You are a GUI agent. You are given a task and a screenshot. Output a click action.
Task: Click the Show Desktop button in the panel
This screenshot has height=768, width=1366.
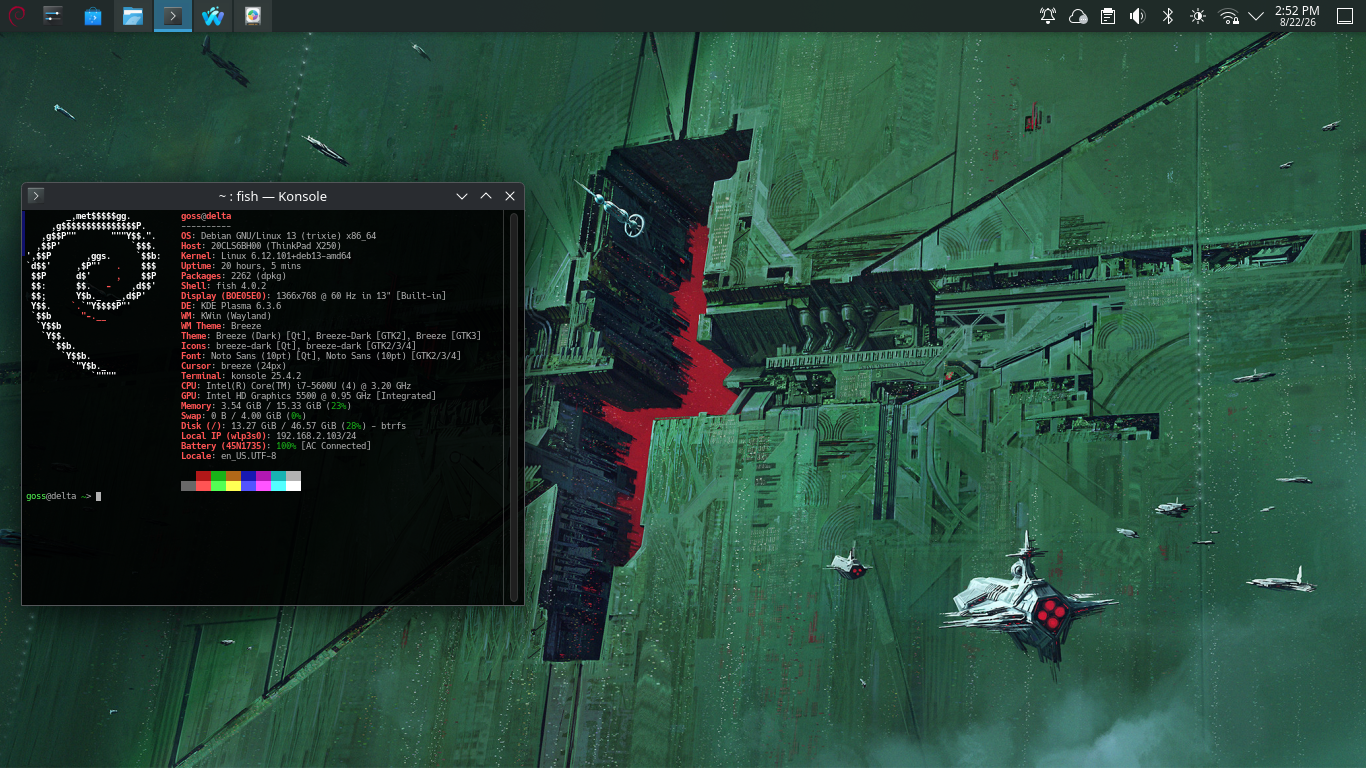click(1345, 16)
